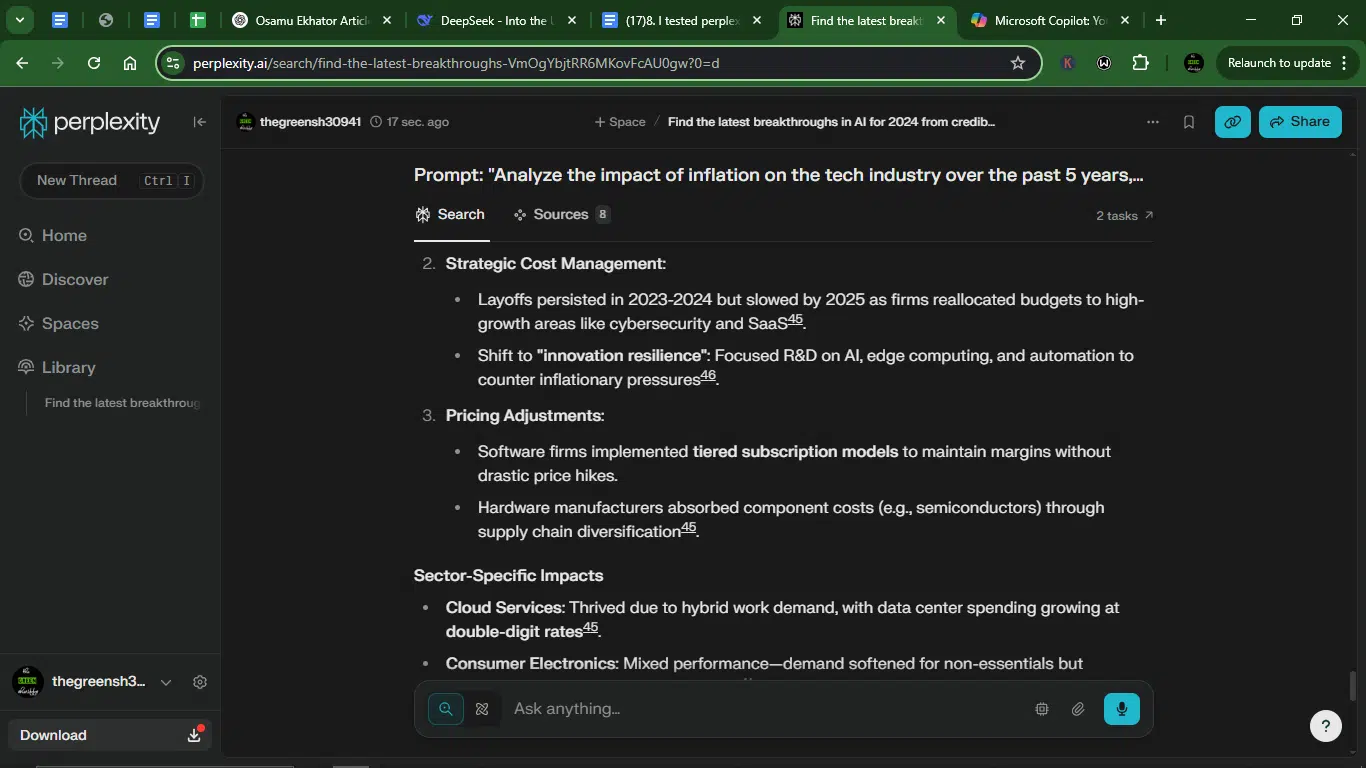This screenshot has height=768, width=1366.
Task: Open citation 45 after 'supply chain diversification'
Action: click(688, 528)
